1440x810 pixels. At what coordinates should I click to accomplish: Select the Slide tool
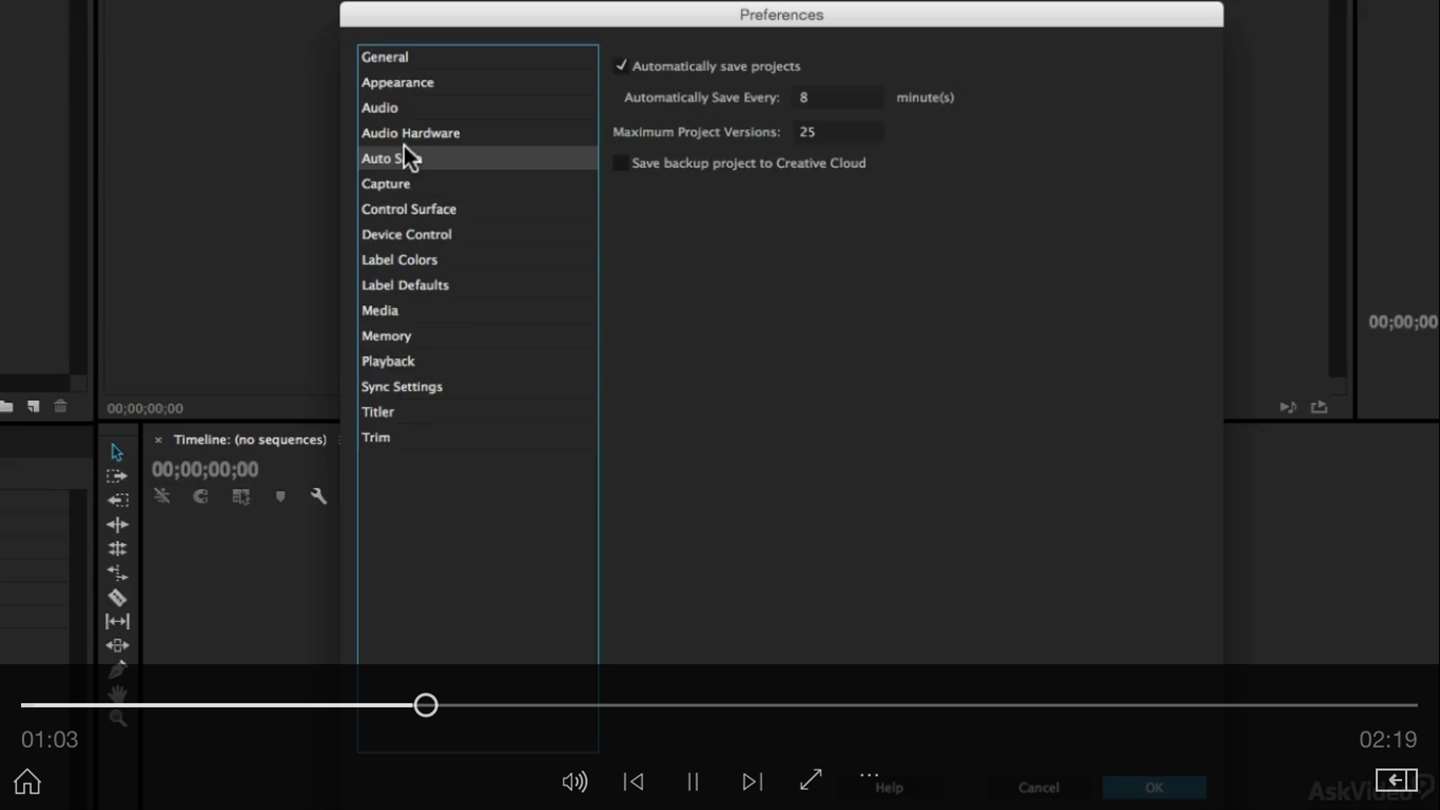click(117, 645)
